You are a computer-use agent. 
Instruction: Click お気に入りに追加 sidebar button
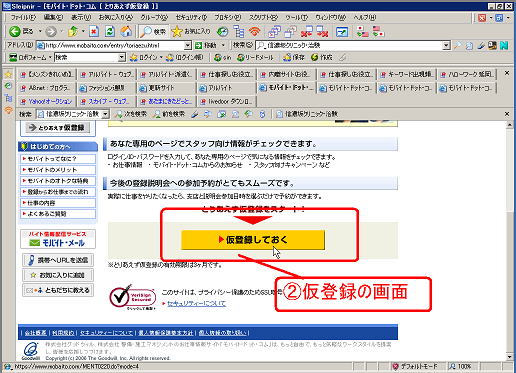pyautogui.click(x=58, y=275)
